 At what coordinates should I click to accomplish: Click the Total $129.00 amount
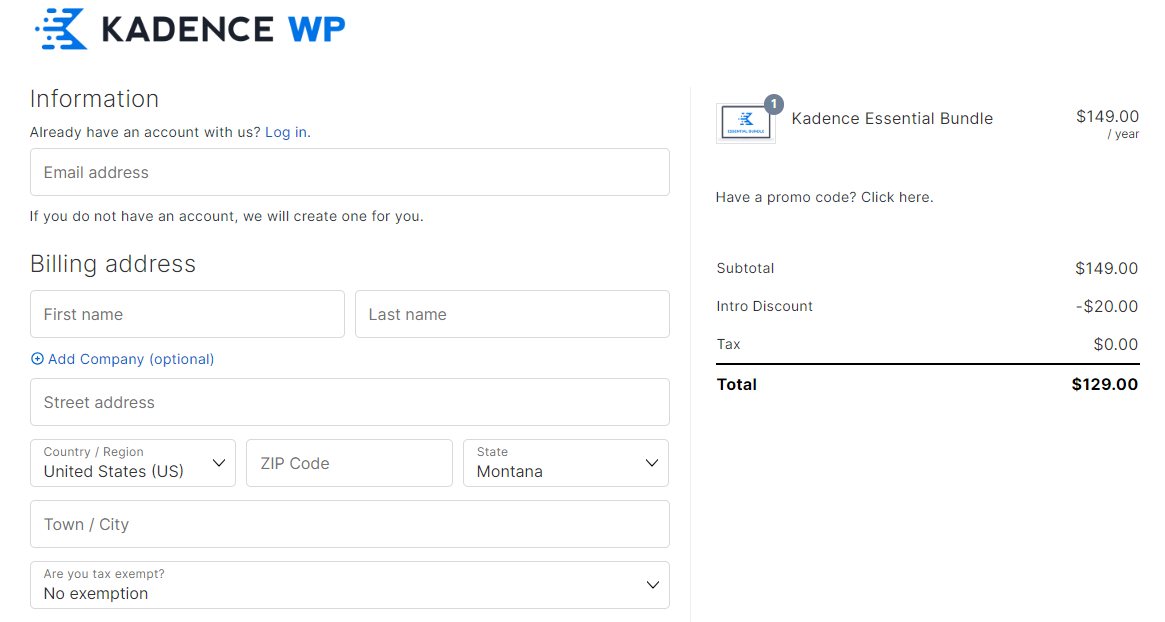click(x=1104, y=384)
